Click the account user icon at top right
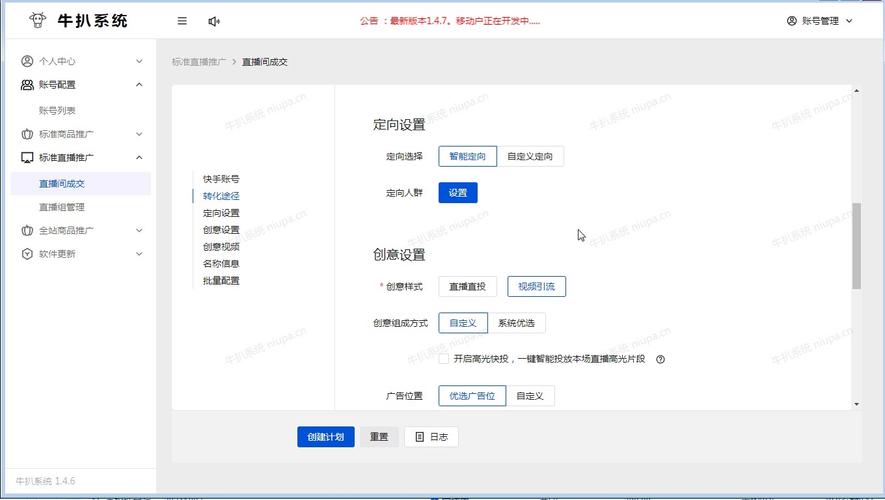 pos(792,21)
